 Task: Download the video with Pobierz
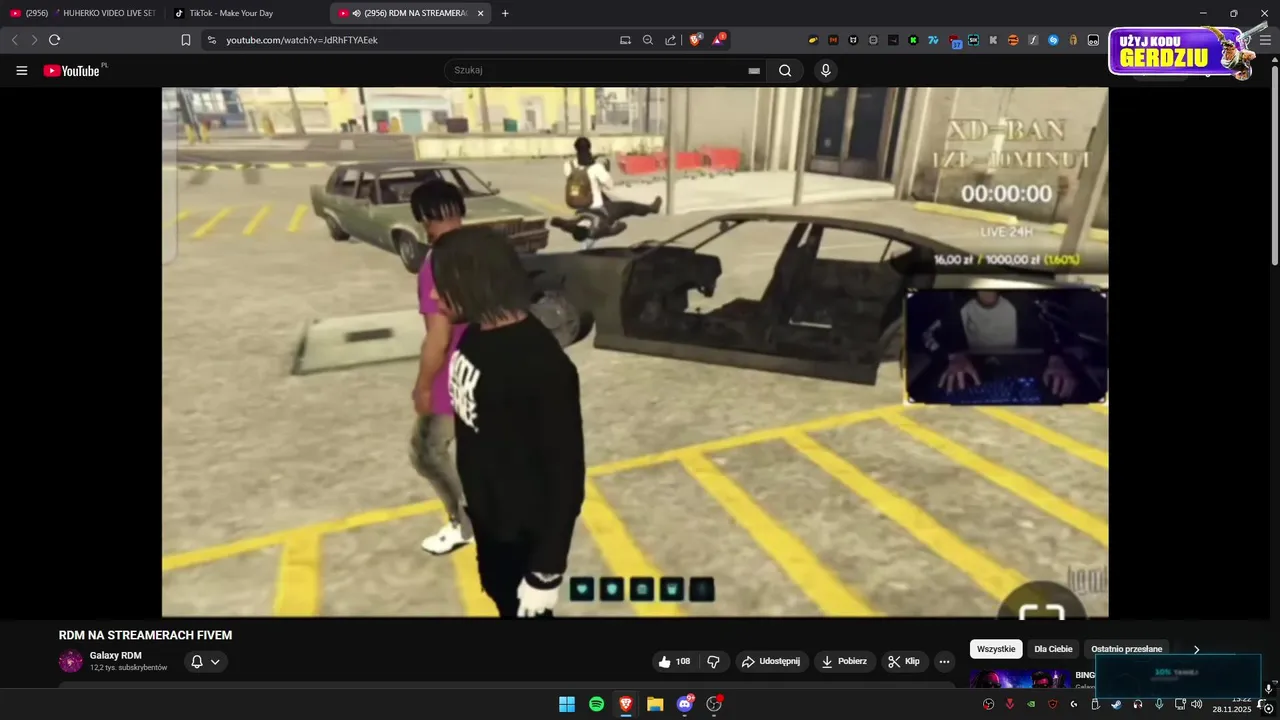coord(845,661)
